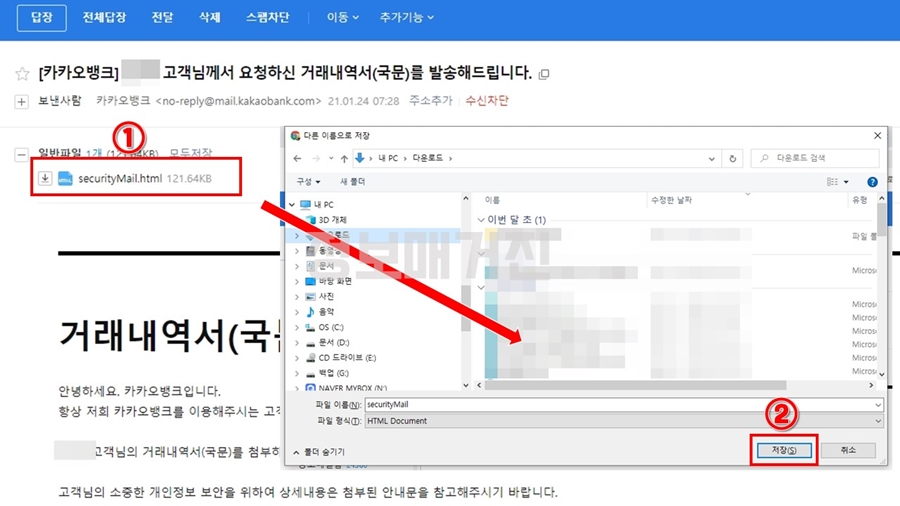Select 백업 (G:) drive

[x=333, y=373]
